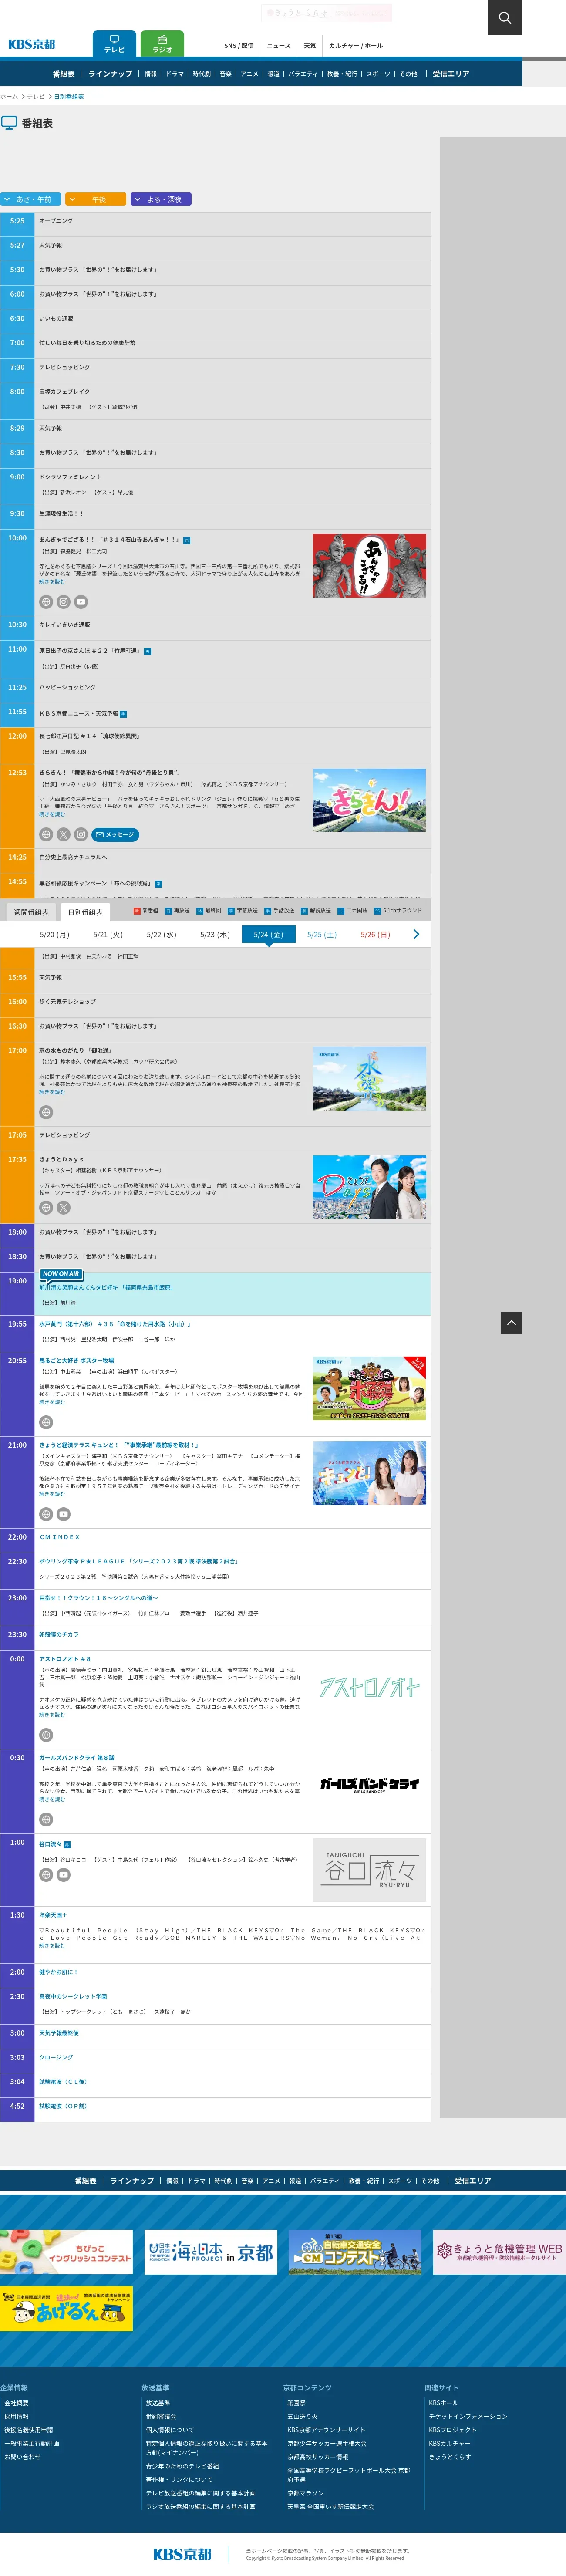Expand 続きを読む for 馬ごと大好き ポスター牧場

click(x=52, y=1402)
